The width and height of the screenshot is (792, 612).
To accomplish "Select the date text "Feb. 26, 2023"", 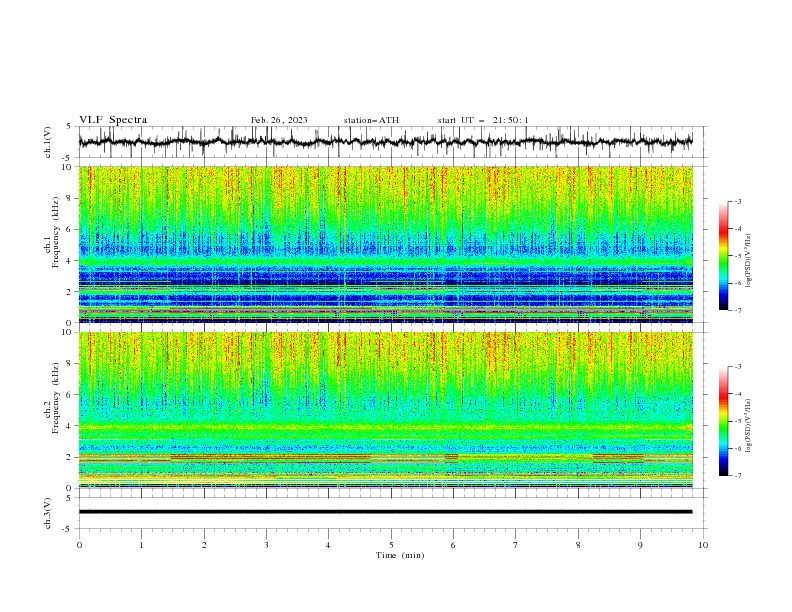I will coord(279,120).
